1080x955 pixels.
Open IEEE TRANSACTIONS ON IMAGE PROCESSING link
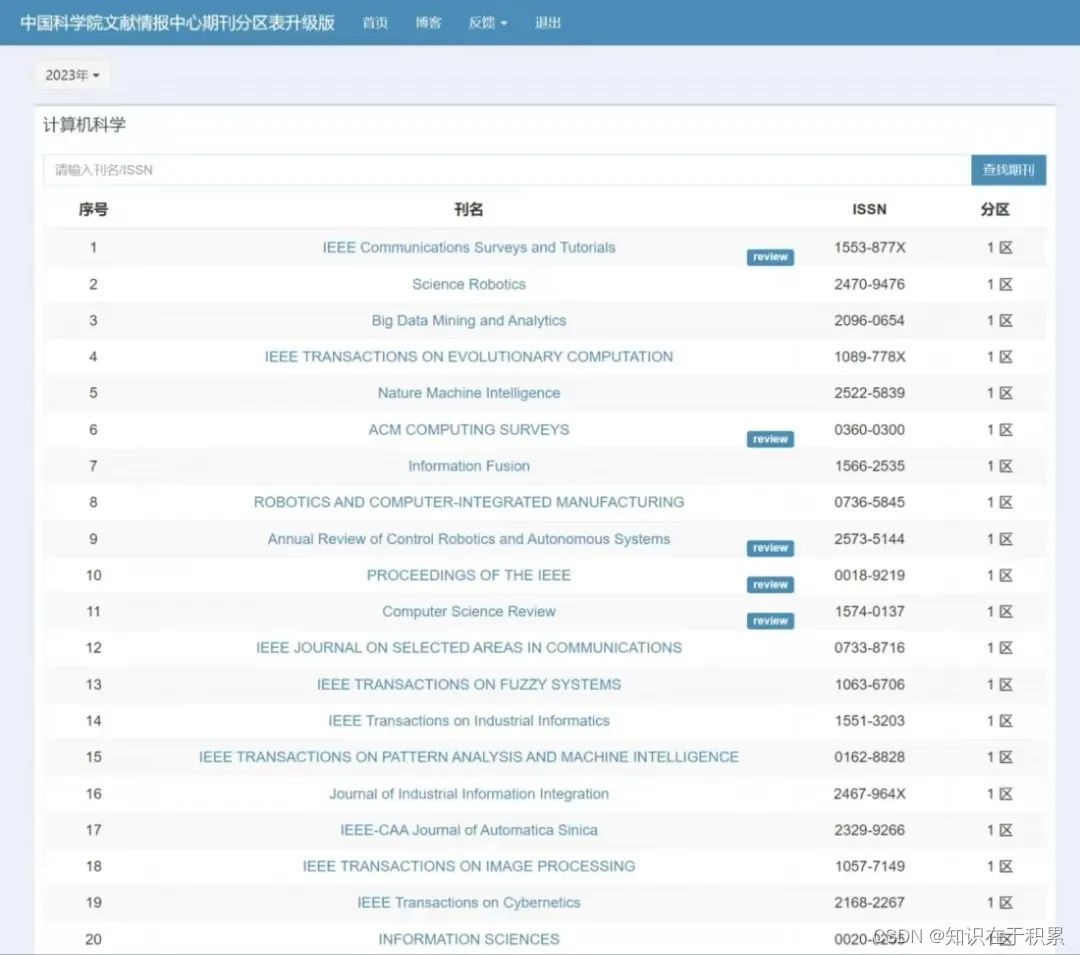point(468,866)
